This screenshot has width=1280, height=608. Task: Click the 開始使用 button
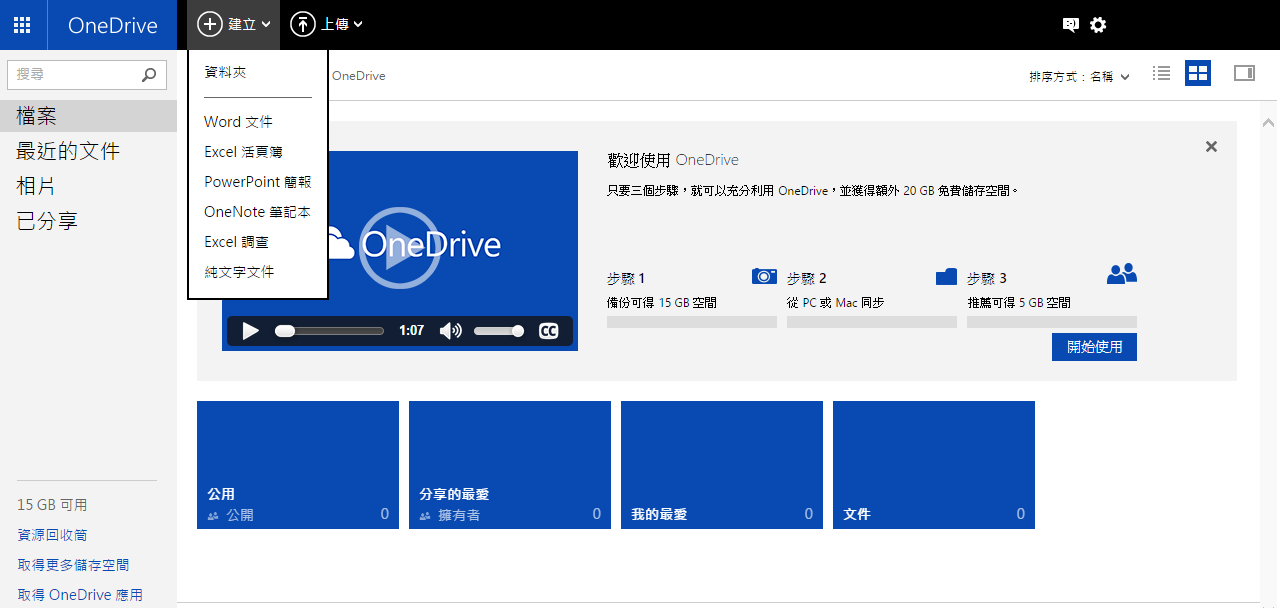pos(1094,347)
